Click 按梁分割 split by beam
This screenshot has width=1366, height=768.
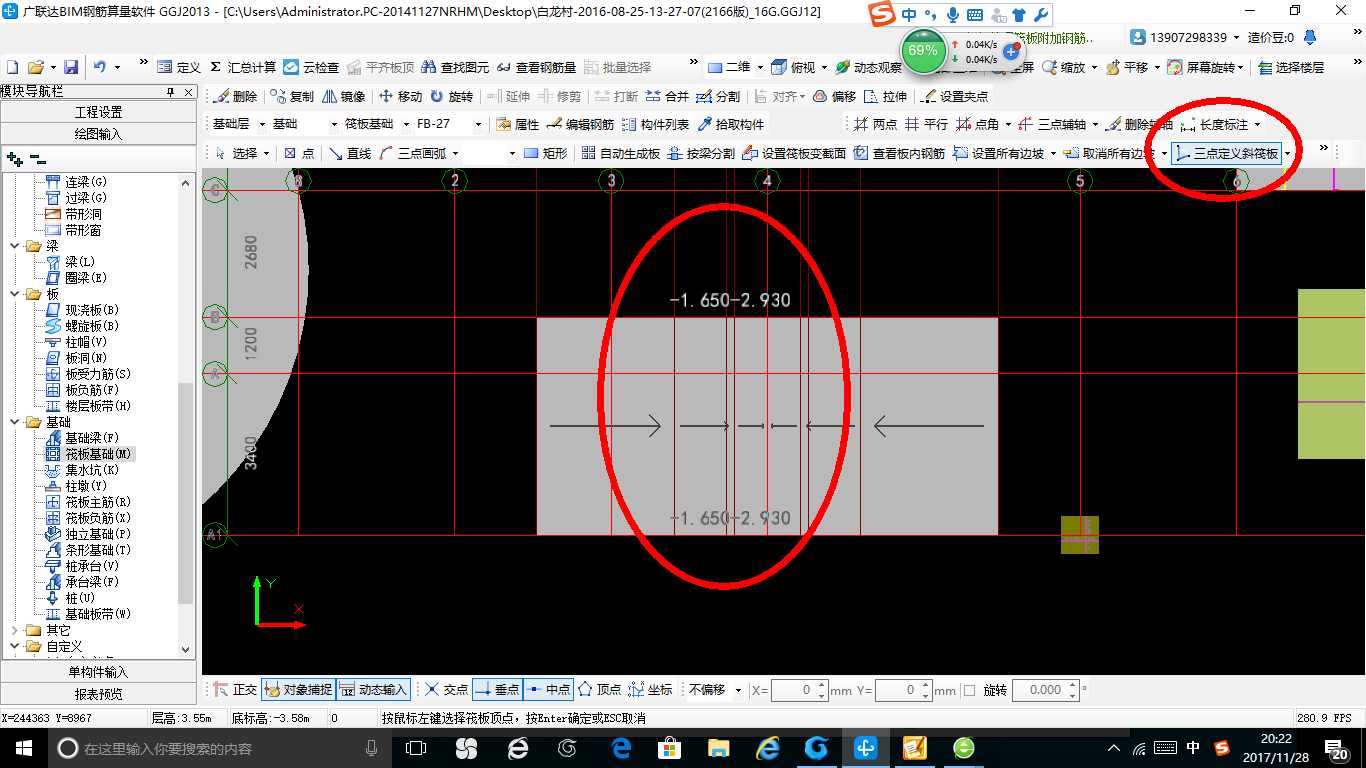[701, 153]
